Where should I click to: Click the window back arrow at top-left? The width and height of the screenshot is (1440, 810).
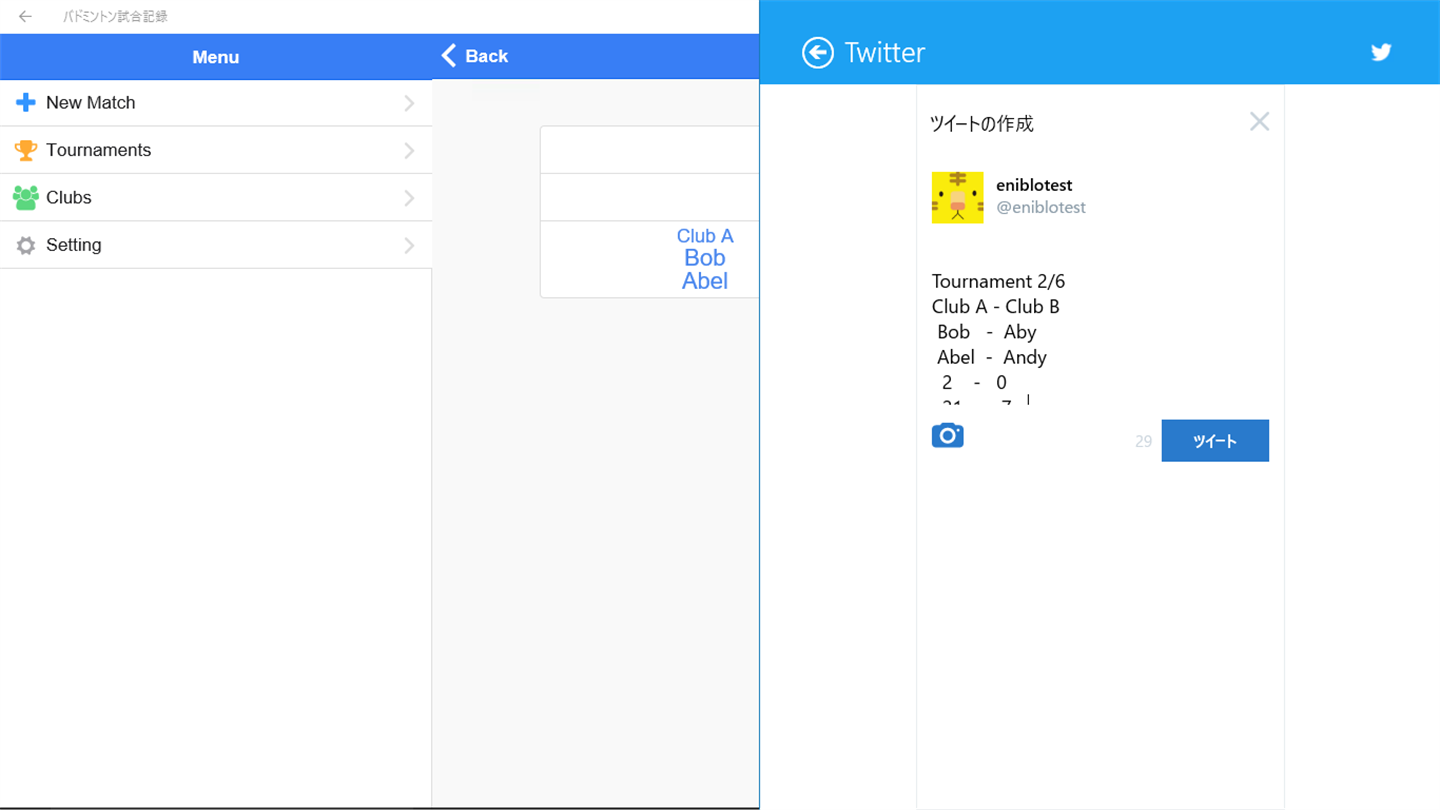click(x=25, y=16)
